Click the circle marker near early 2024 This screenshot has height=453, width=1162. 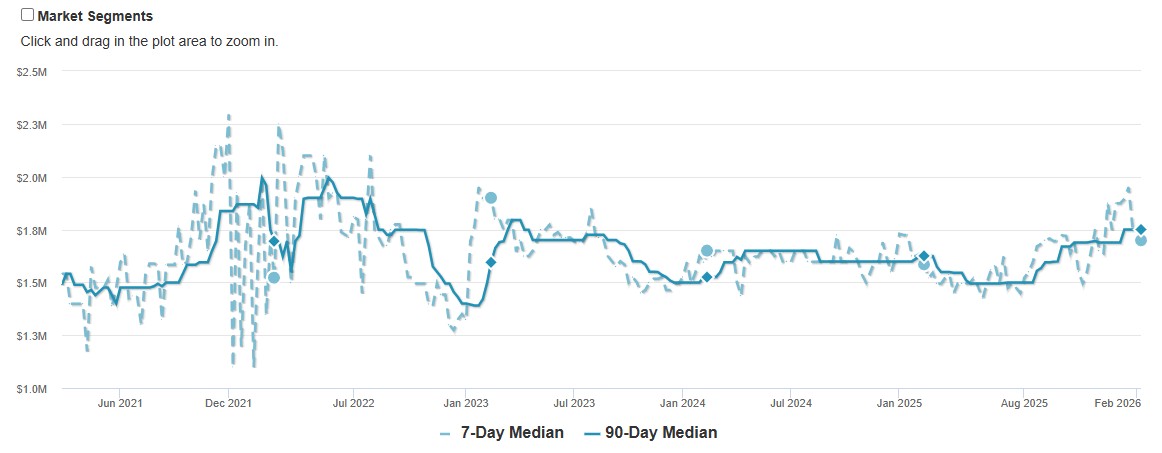(707, 251)
